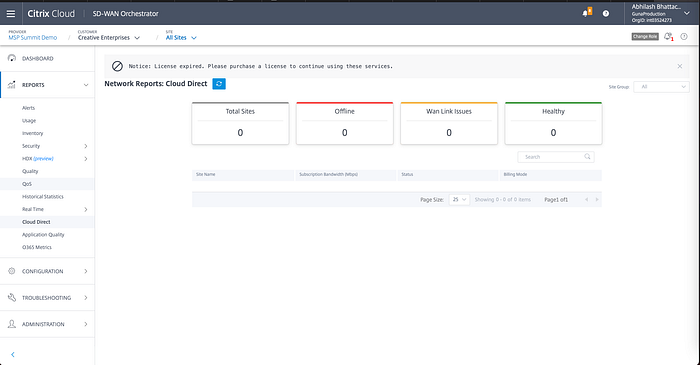Click the SD-WAN Orchestrator title
The height and width of the screenshot is (365, 700).
pyautogui.click(x=125, y=14)
